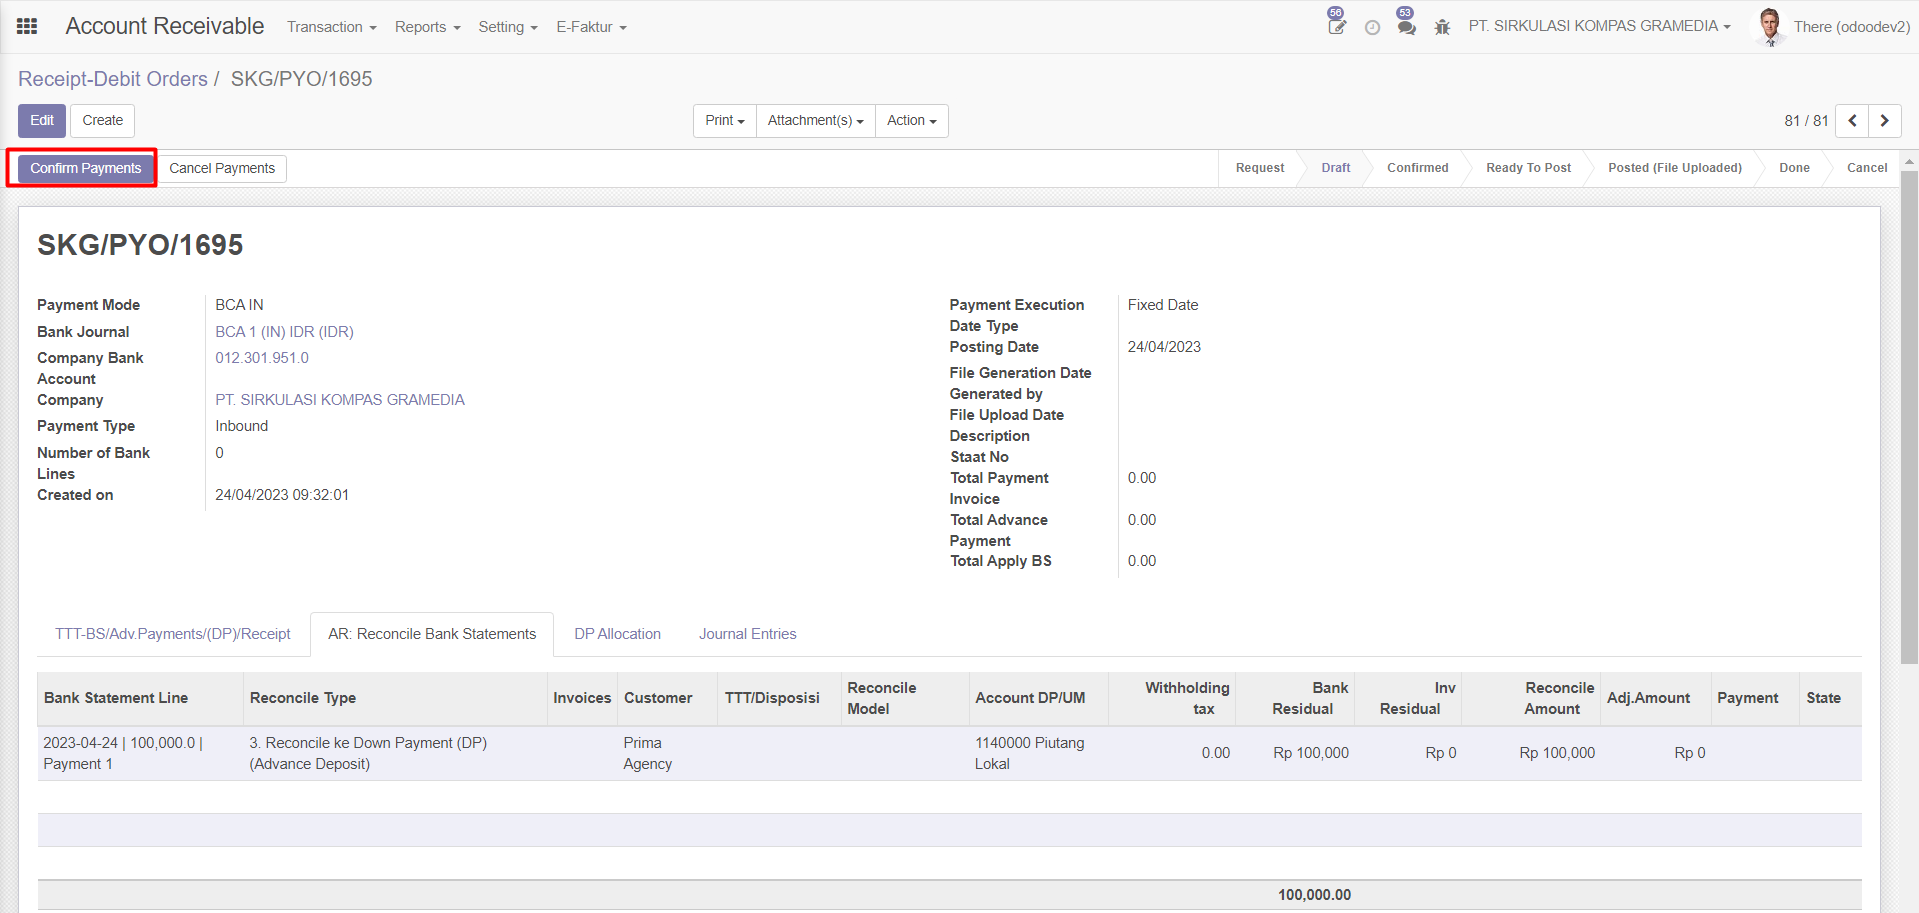Expand the Attachment(s) dropdown

tap(816, 121)
